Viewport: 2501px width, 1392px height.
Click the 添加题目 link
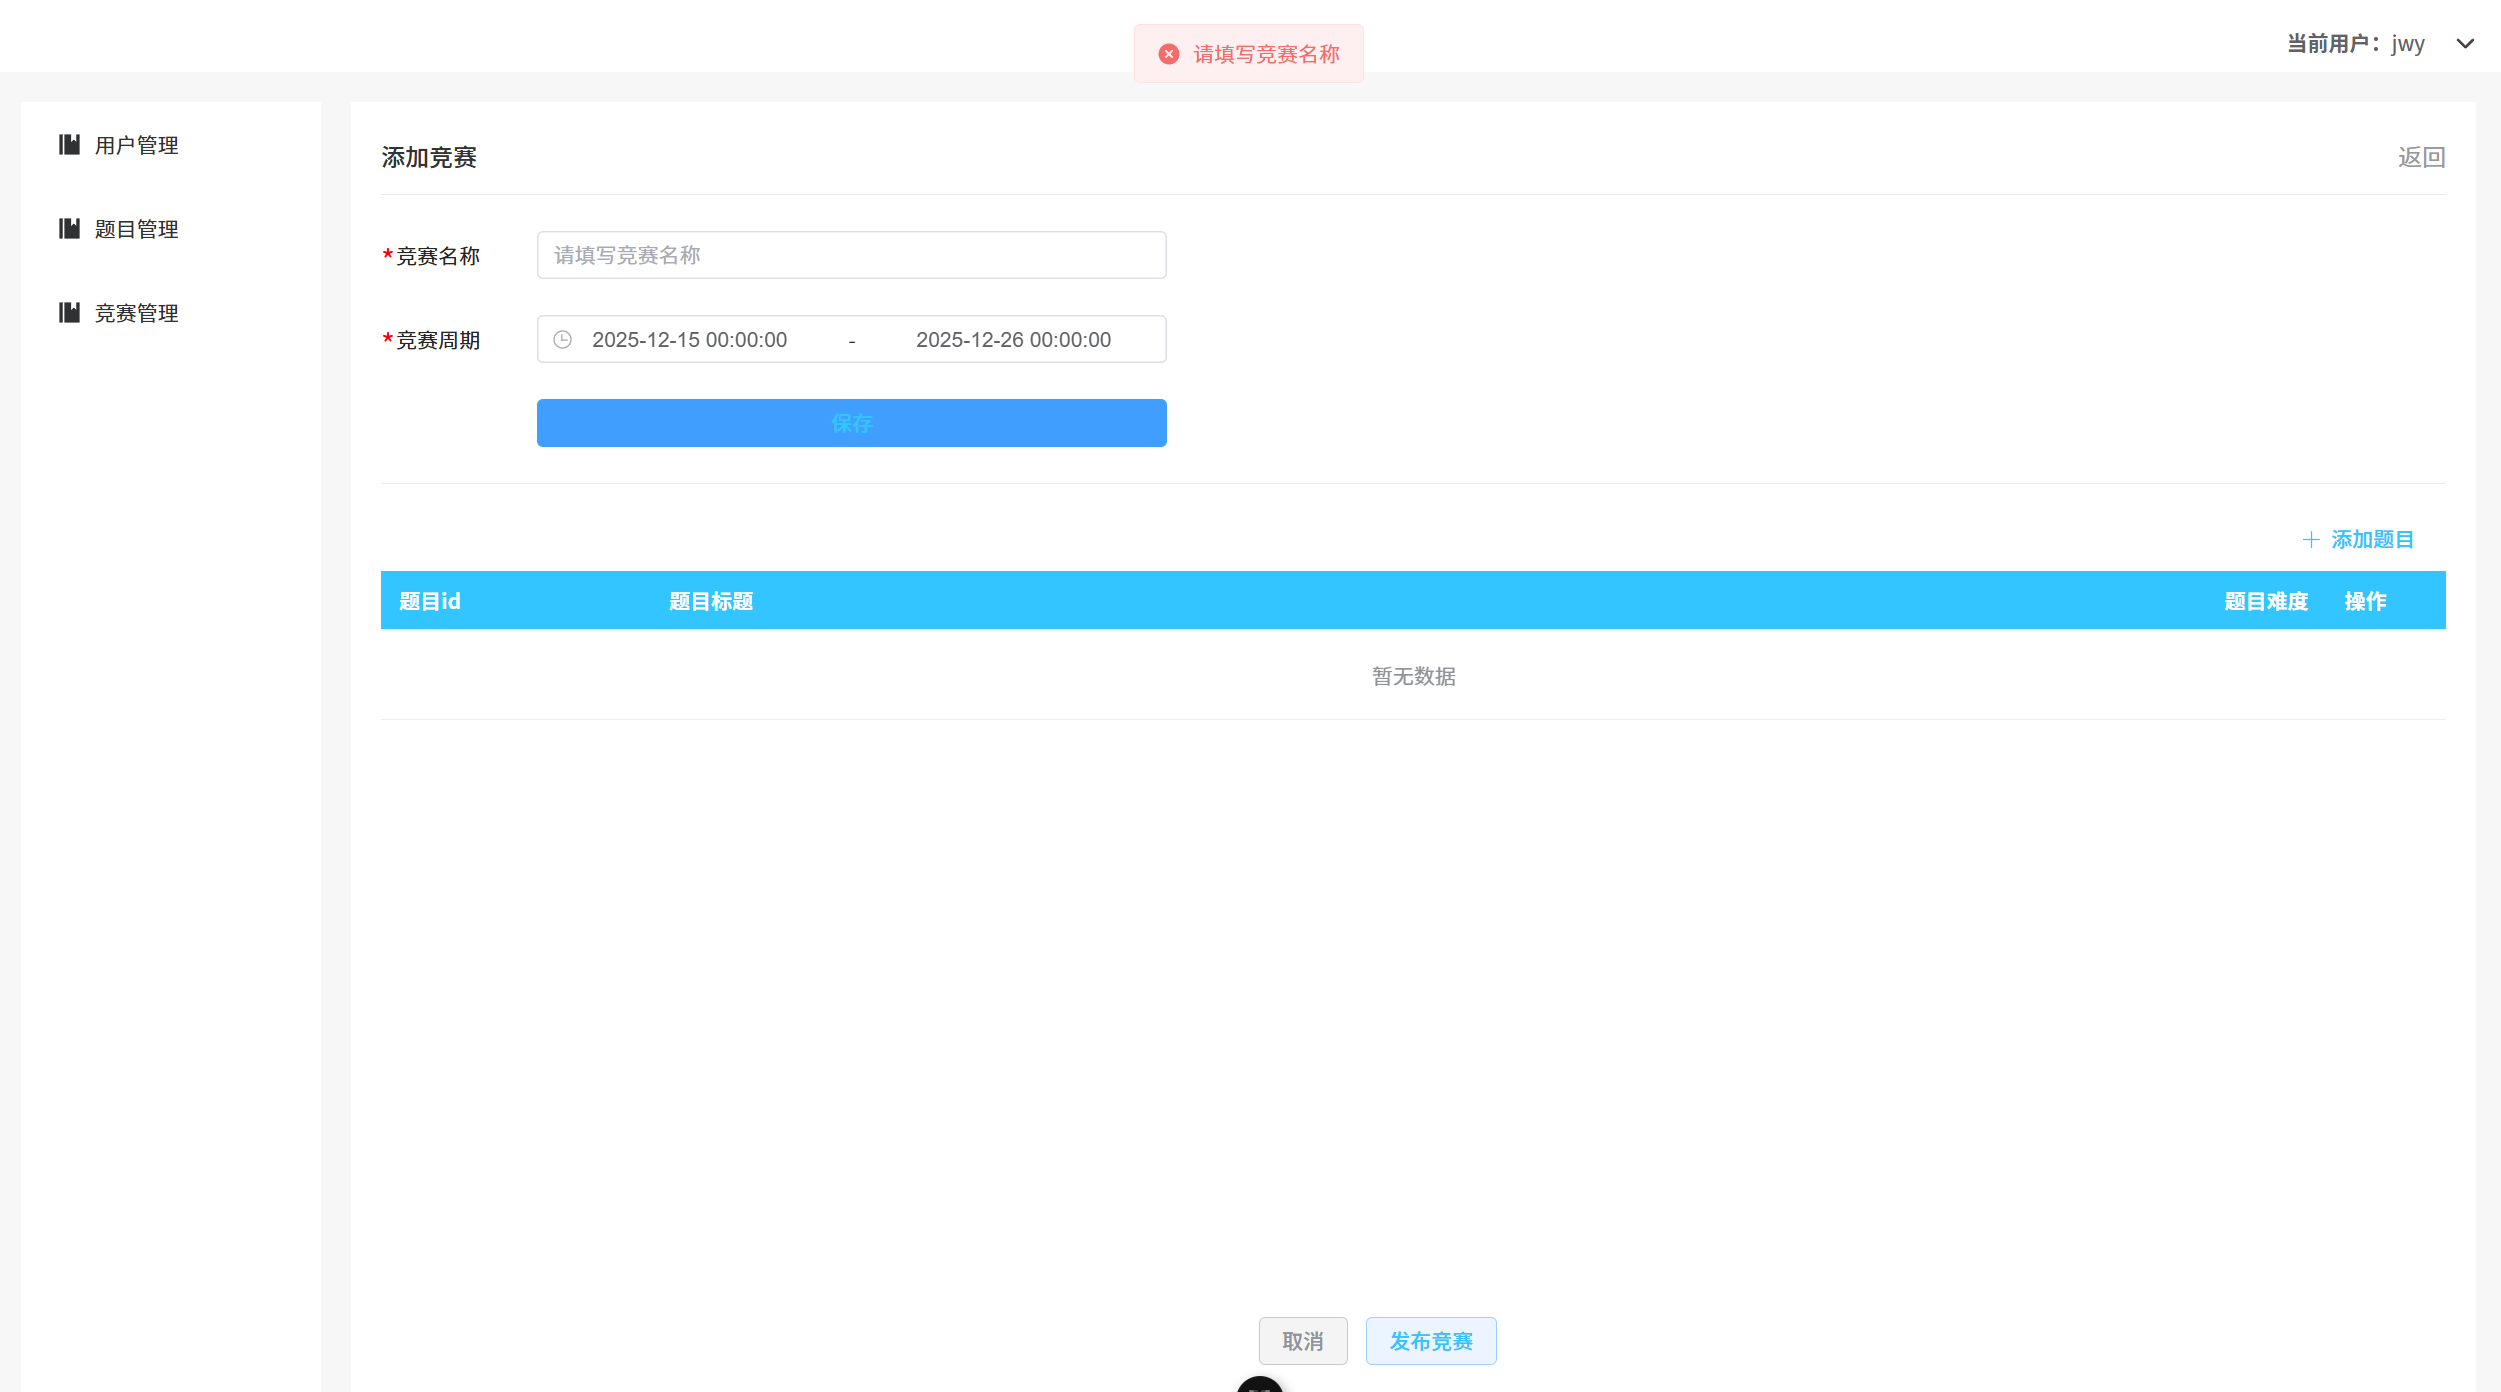pyautogui.click(x=2371, y=539)
